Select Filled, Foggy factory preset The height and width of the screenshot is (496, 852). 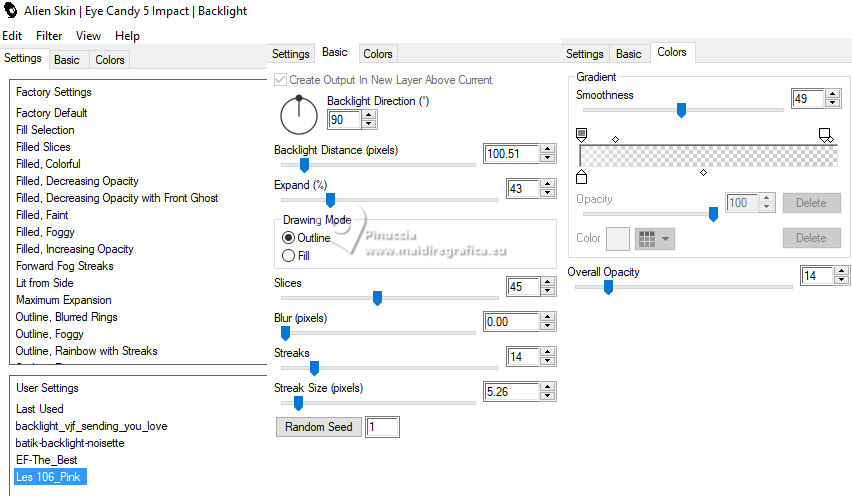[x=48, y=232]
